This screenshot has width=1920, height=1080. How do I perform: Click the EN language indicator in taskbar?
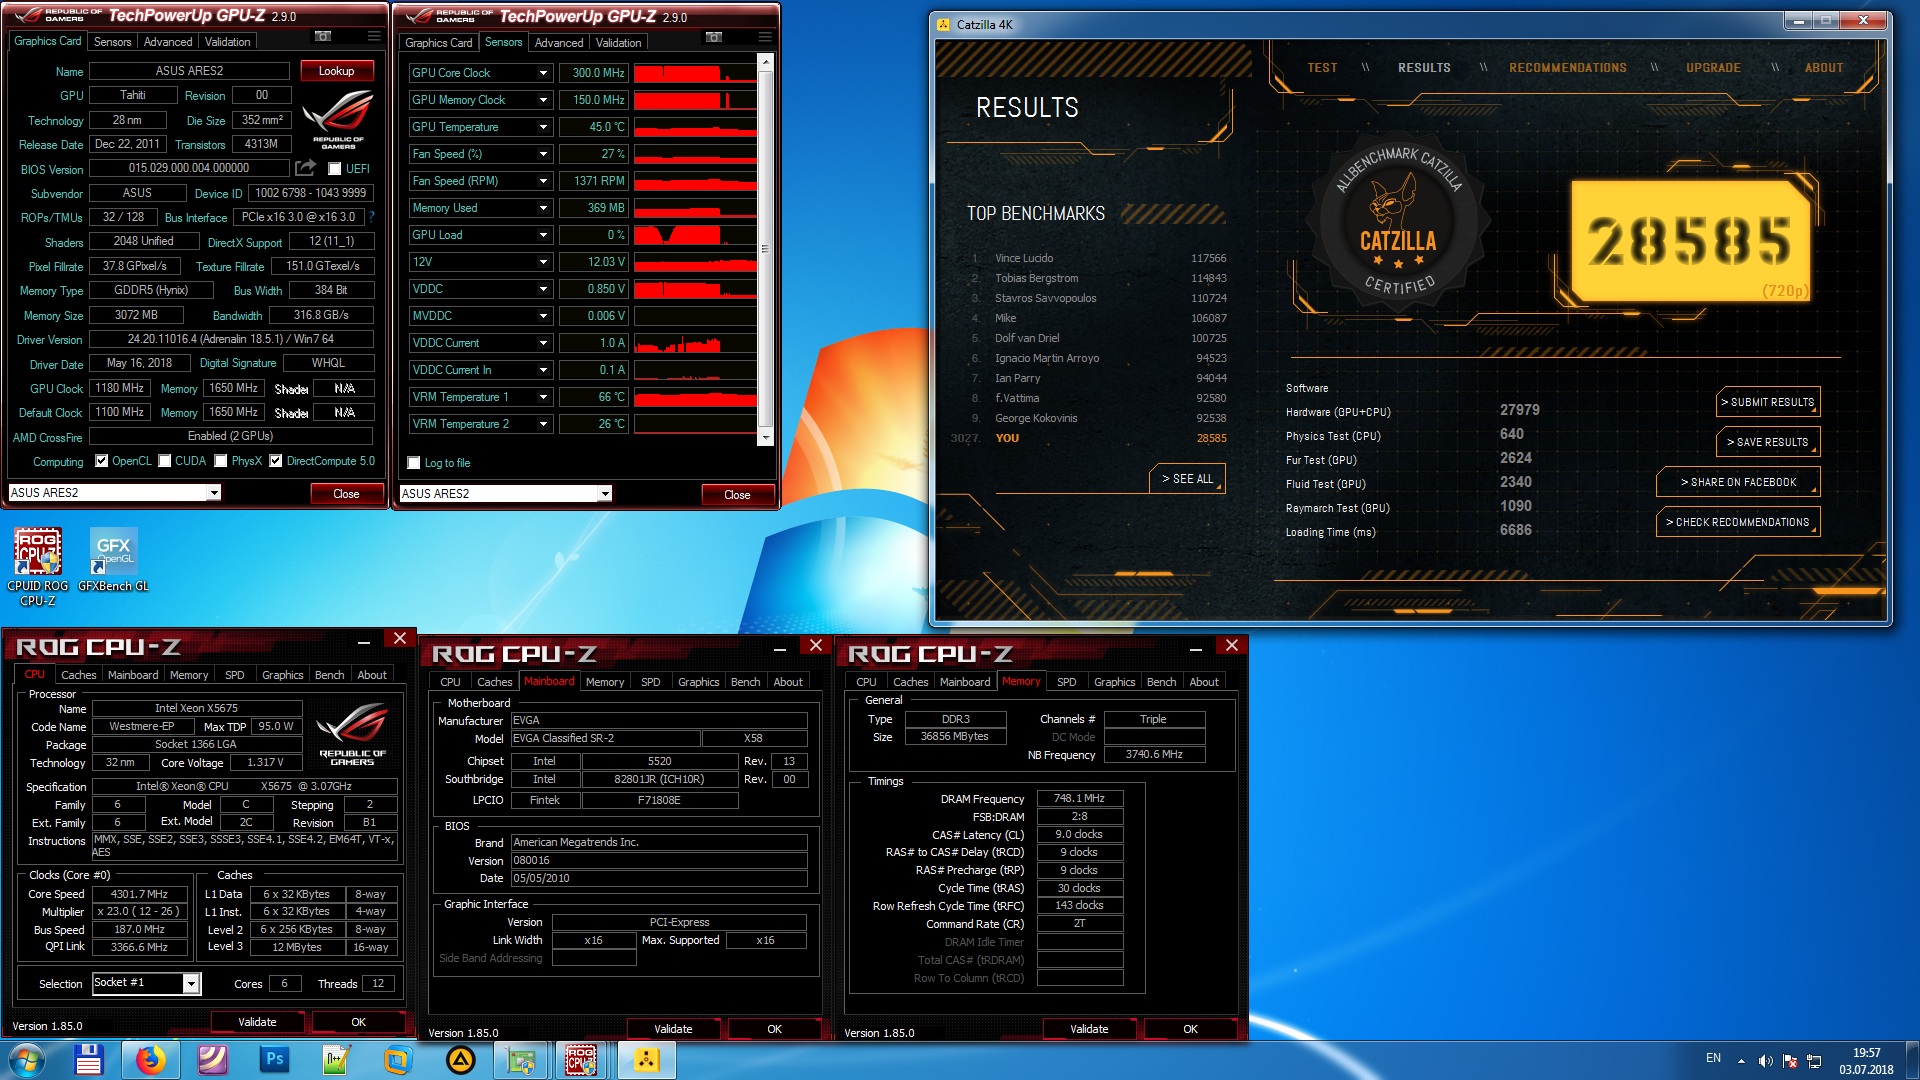[x=1713, y=1058]
